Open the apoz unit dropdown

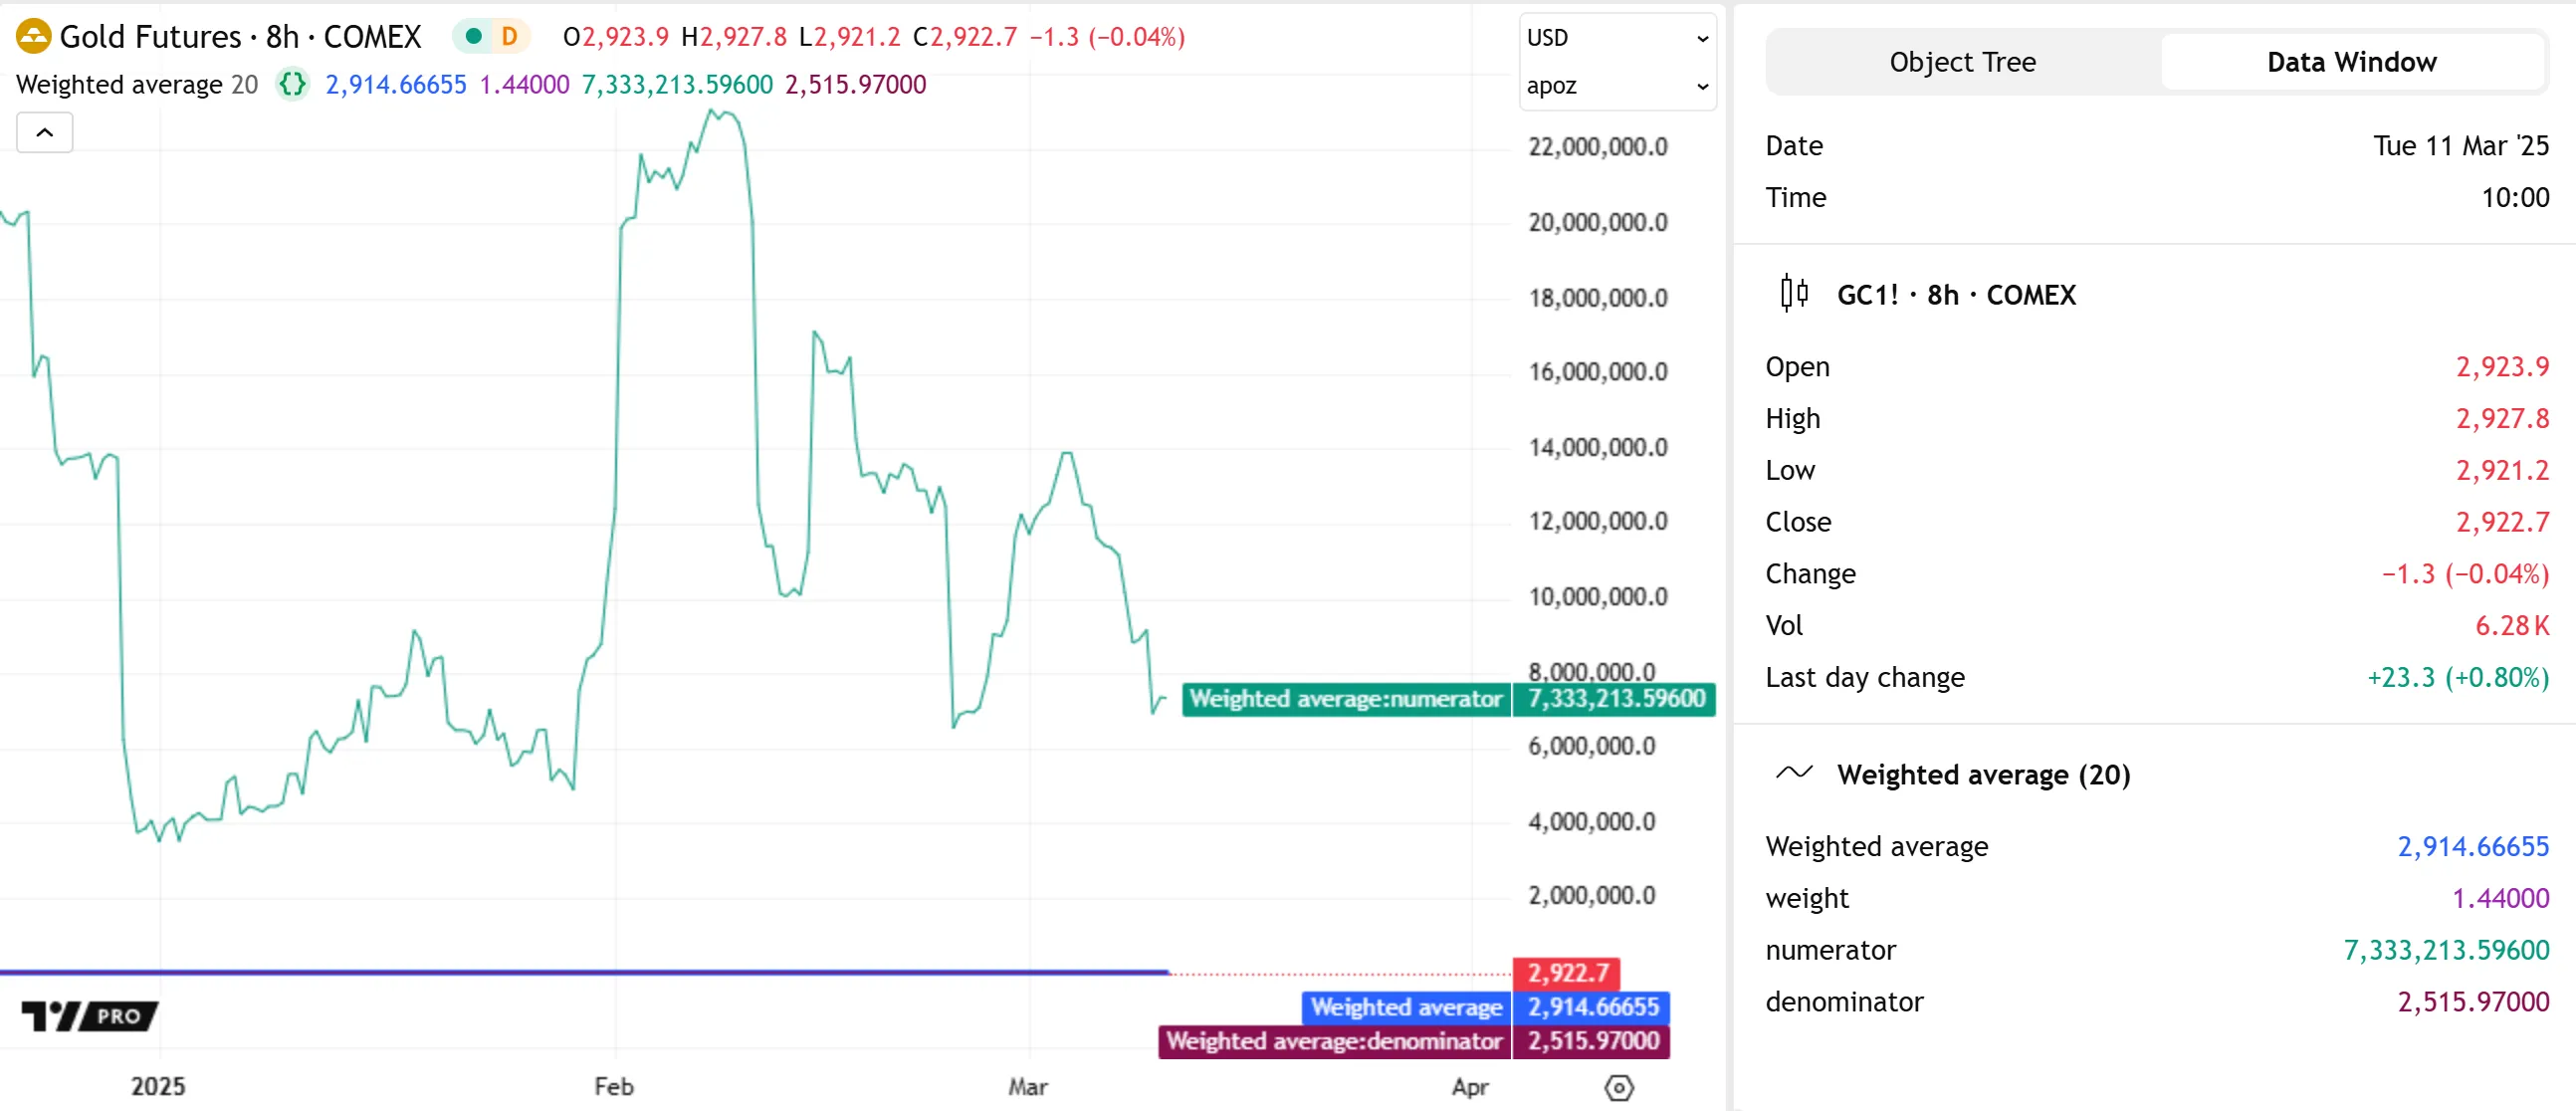pyautogui.click(x=1616, y=86)
